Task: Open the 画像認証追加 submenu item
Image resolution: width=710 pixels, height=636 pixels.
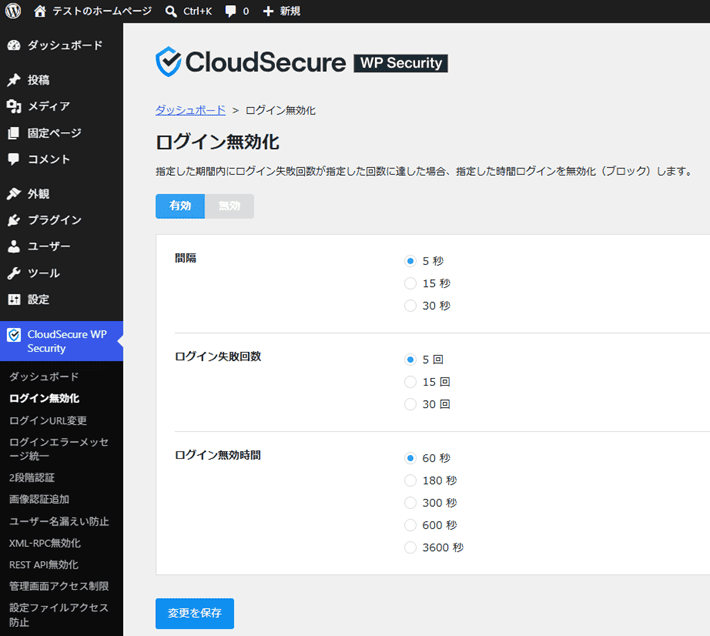Action: click(39, 499)
